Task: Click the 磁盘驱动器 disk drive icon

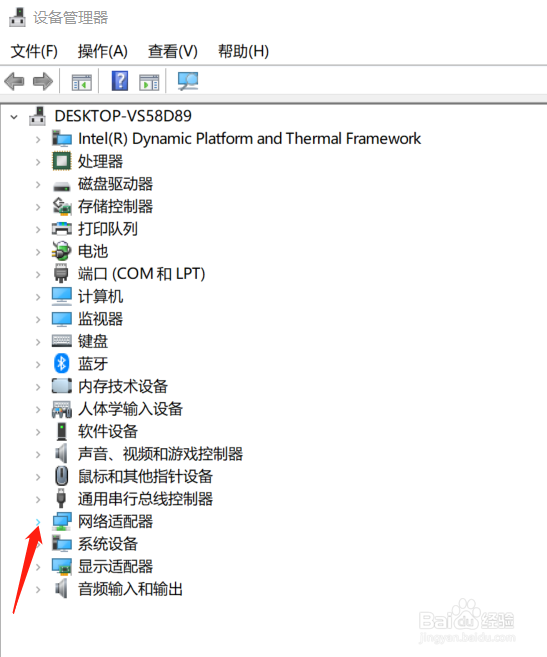Action: [62, 185]
